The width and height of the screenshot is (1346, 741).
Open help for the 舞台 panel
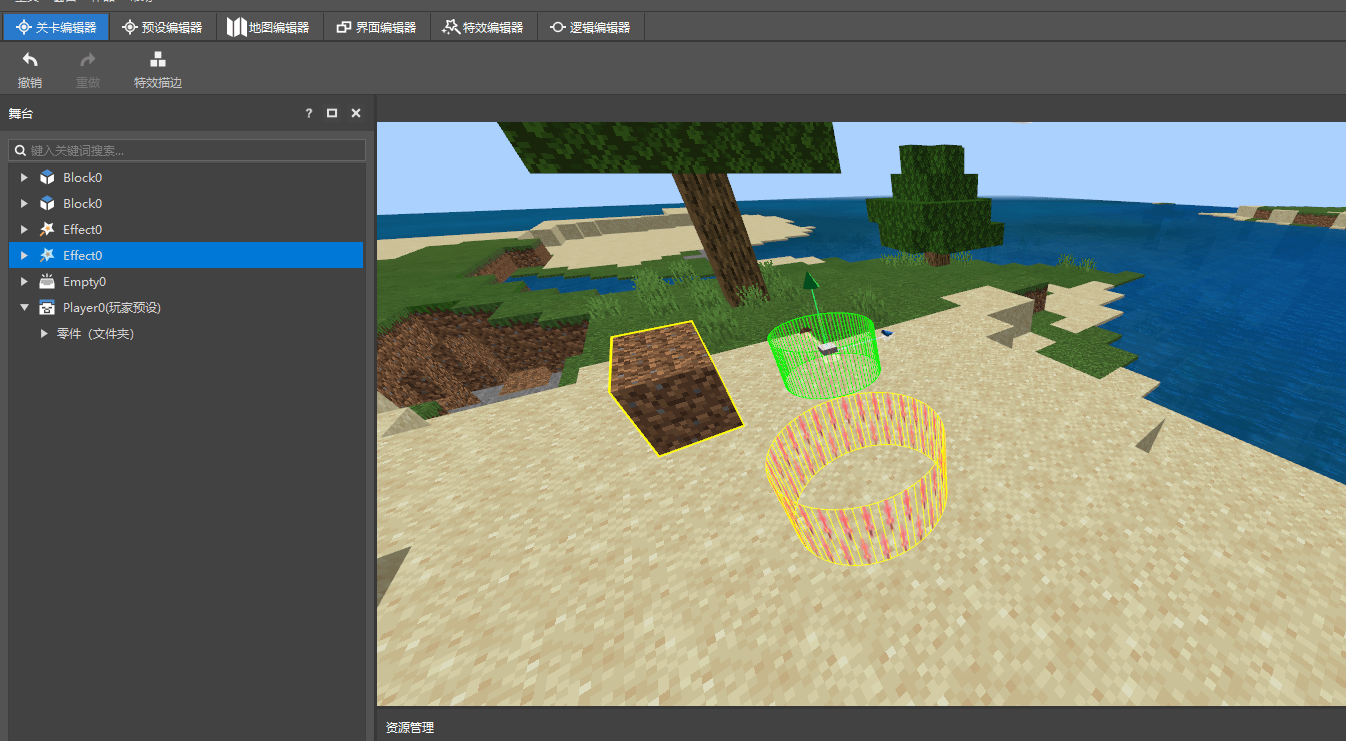(x=309, y=114)
